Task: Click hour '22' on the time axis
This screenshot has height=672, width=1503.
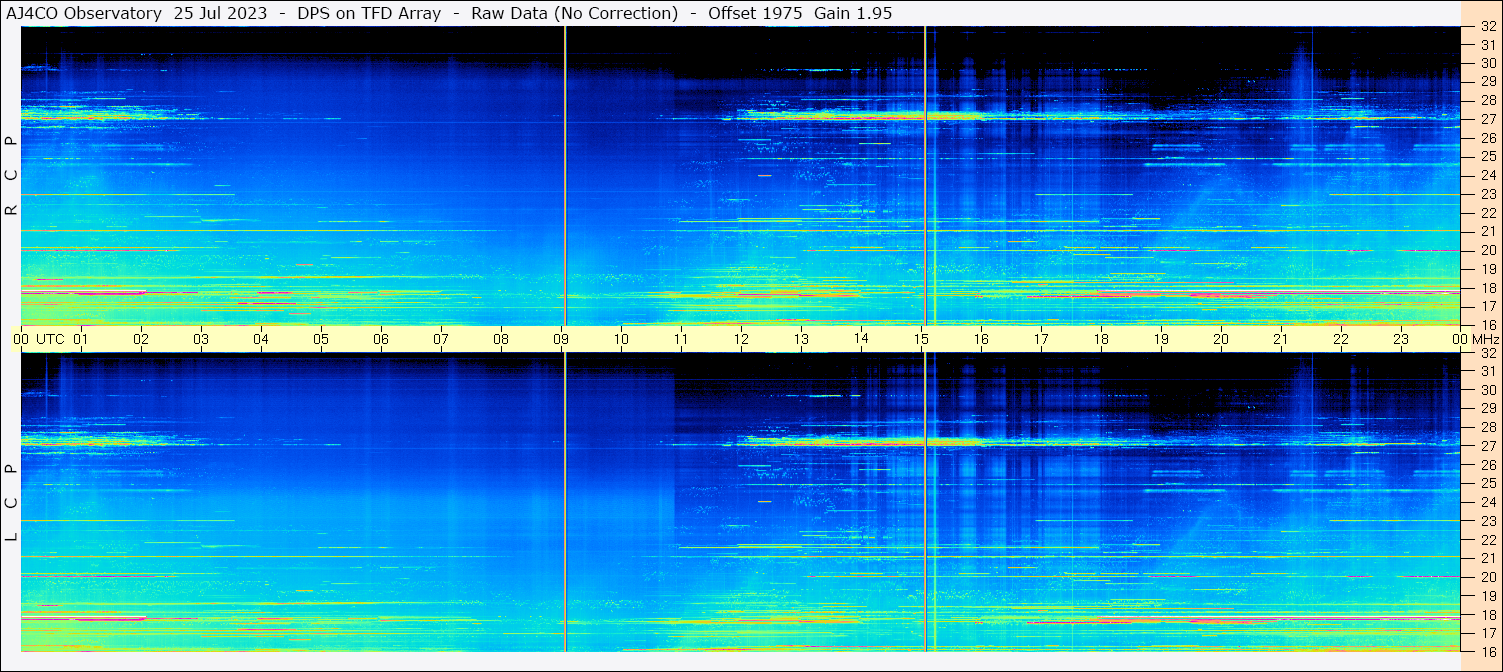Action: (1341, 339)
